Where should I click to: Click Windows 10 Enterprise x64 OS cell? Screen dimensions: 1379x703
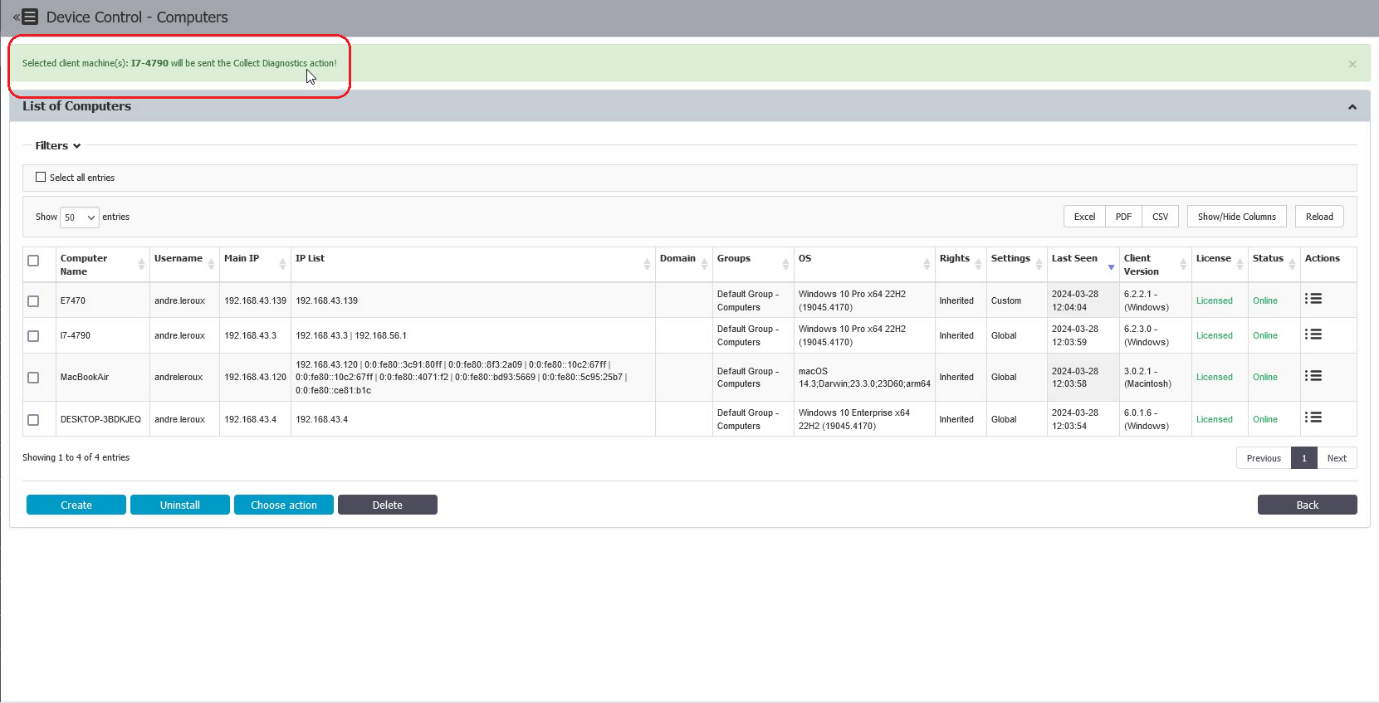click(854, 419)
